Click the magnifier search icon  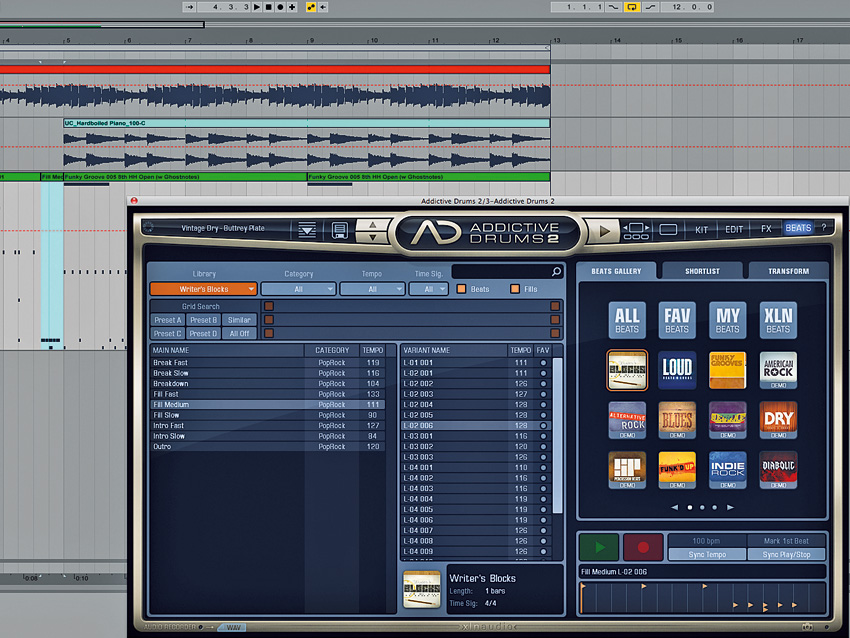pos(556,272)
